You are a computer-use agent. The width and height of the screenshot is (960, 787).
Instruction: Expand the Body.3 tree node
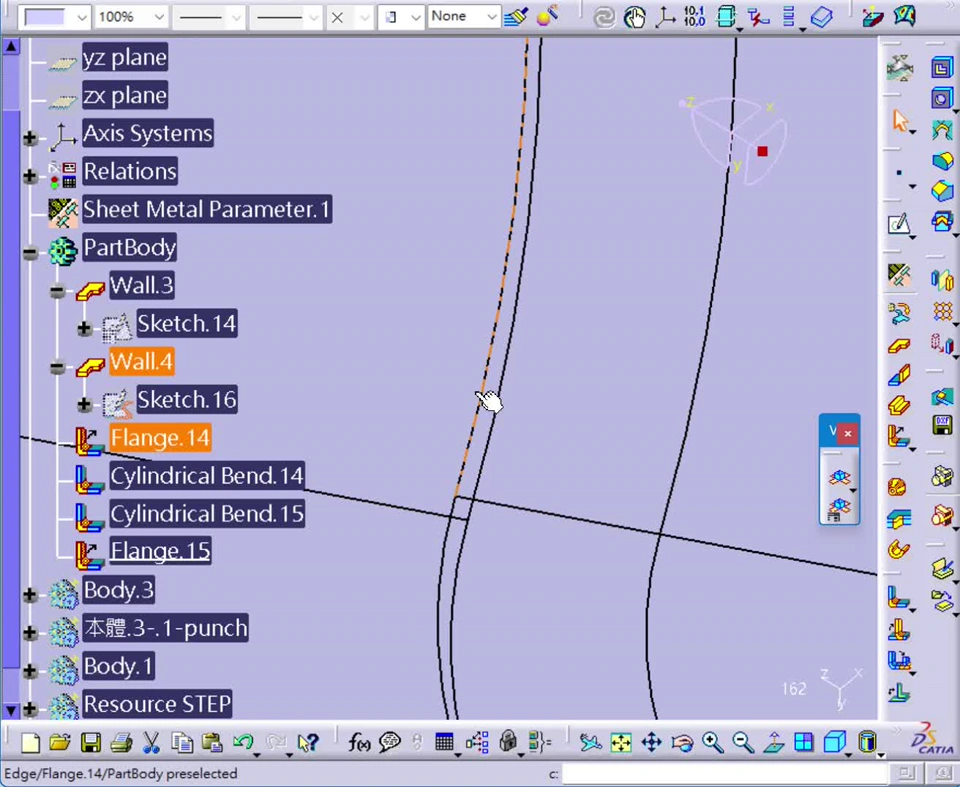(x=30, y=596)
